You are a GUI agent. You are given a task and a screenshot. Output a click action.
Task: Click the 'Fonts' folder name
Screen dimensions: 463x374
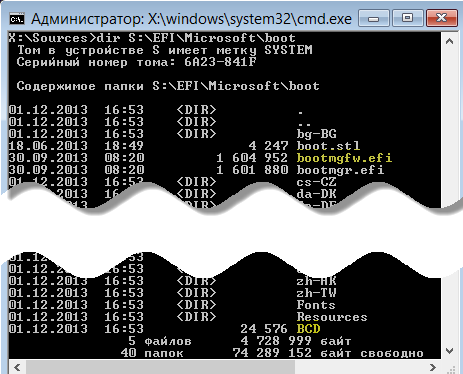click(x=316, y=305)
